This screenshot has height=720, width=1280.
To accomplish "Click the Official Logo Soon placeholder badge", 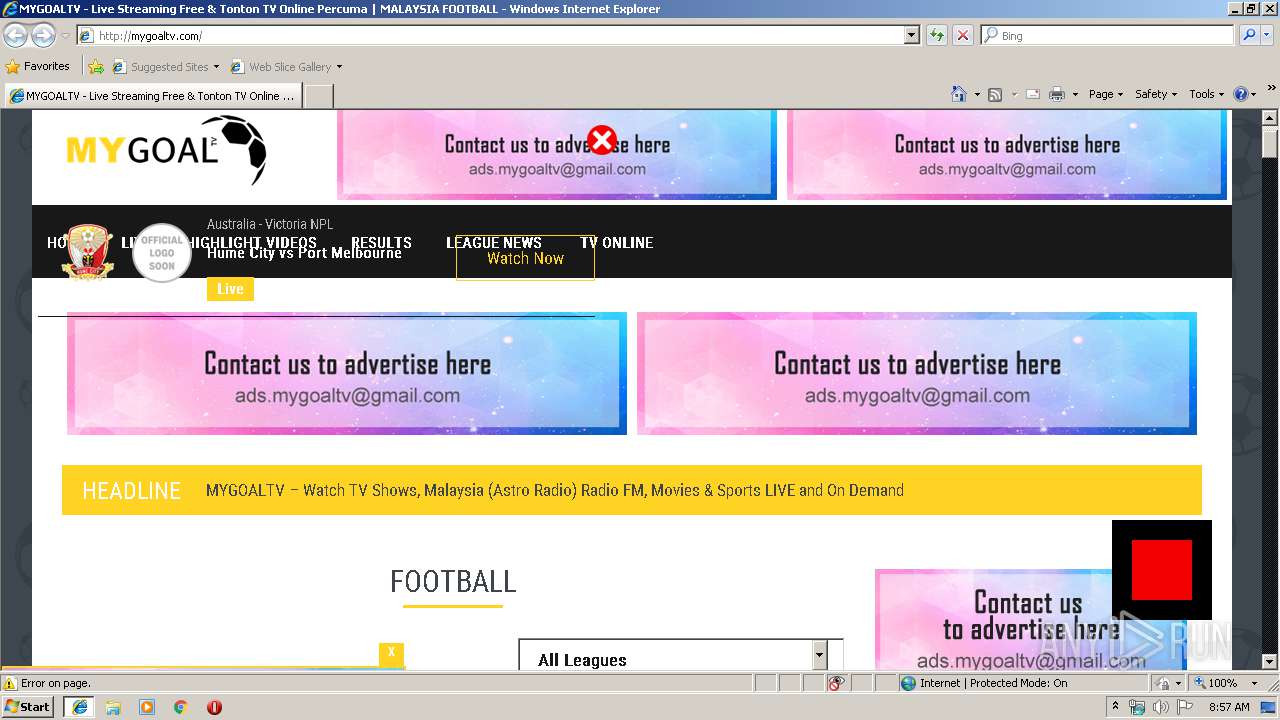I will coord(162,253).
